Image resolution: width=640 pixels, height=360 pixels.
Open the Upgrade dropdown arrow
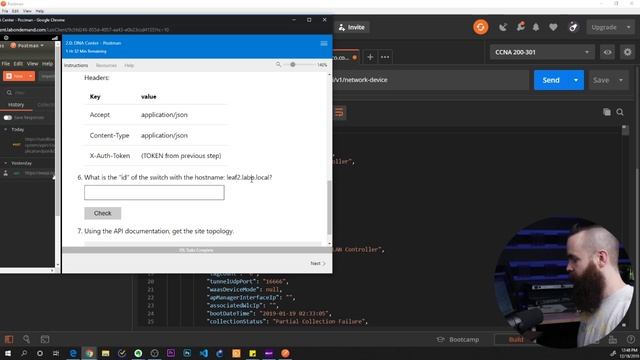tap(628, 27)
